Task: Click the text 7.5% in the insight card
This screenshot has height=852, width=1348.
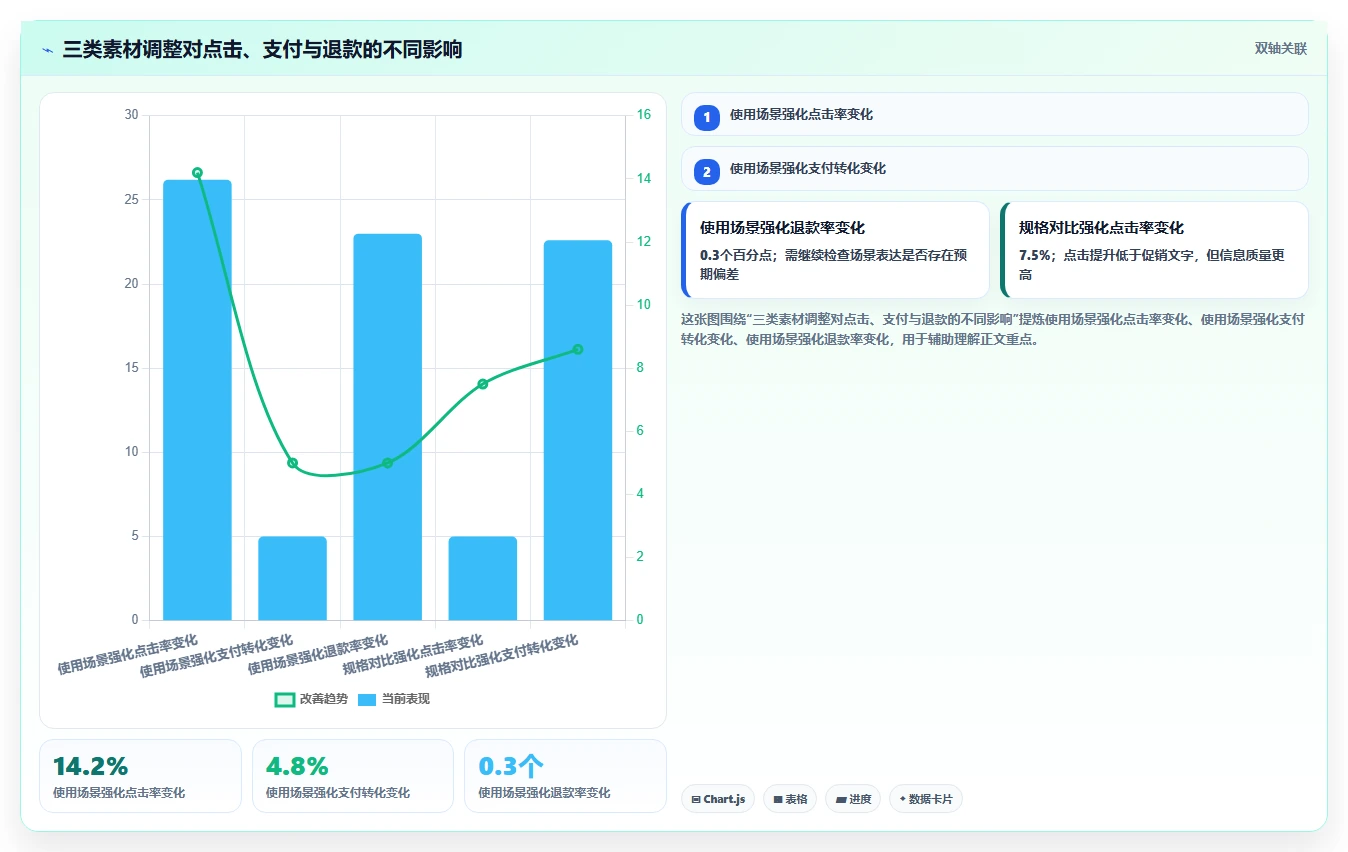Action: [1034, 255]
